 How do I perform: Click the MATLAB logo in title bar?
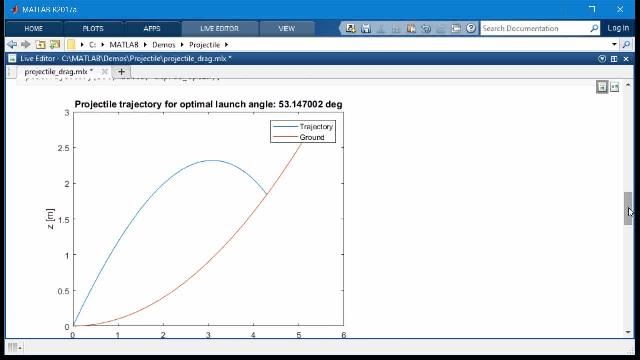pos(15,9)
